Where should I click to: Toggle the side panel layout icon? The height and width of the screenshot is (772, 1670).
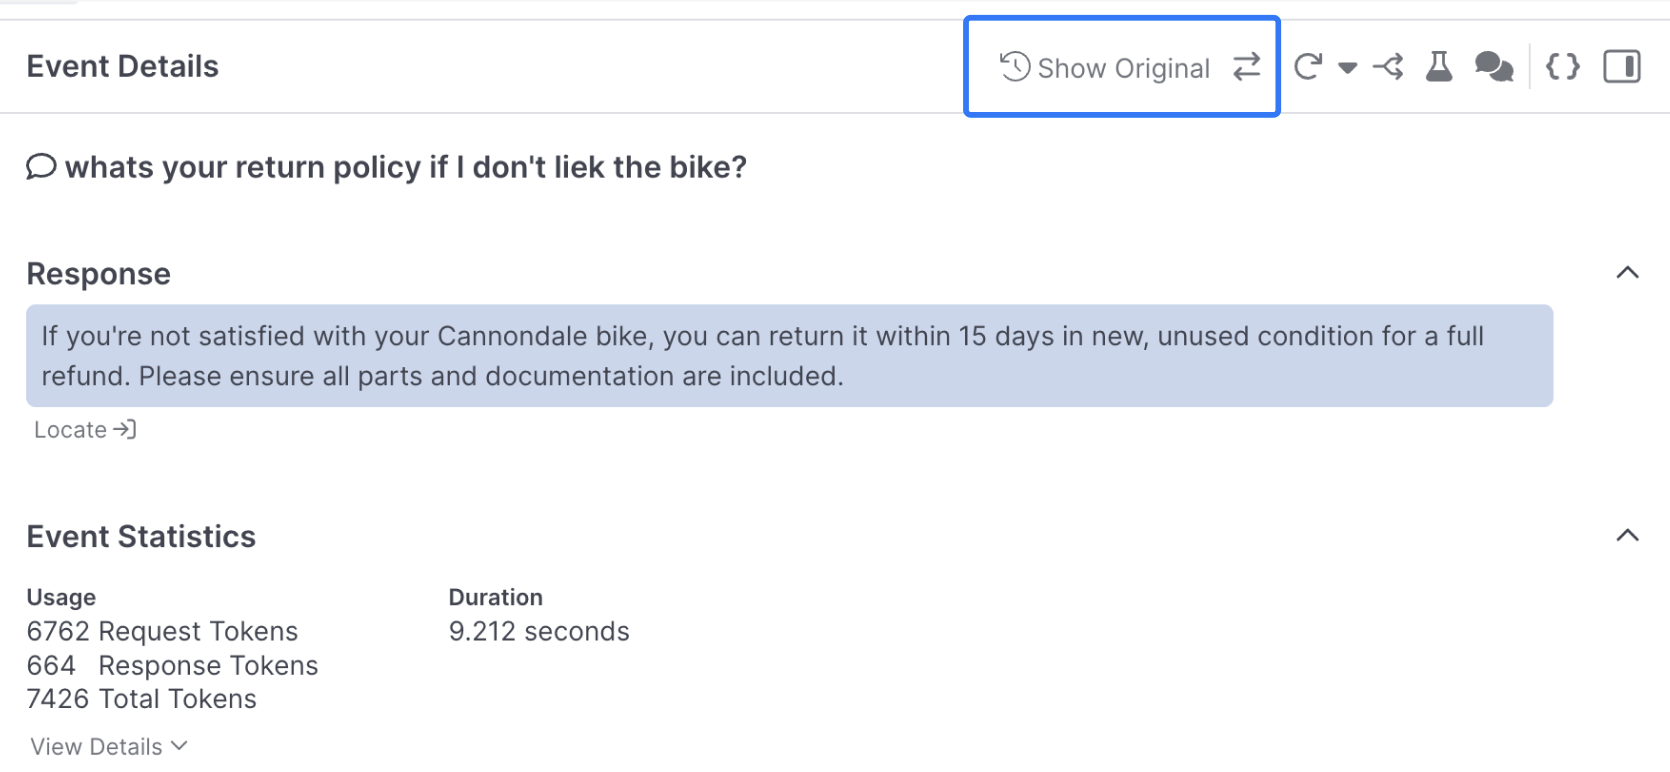click(x=1621, y=67)
